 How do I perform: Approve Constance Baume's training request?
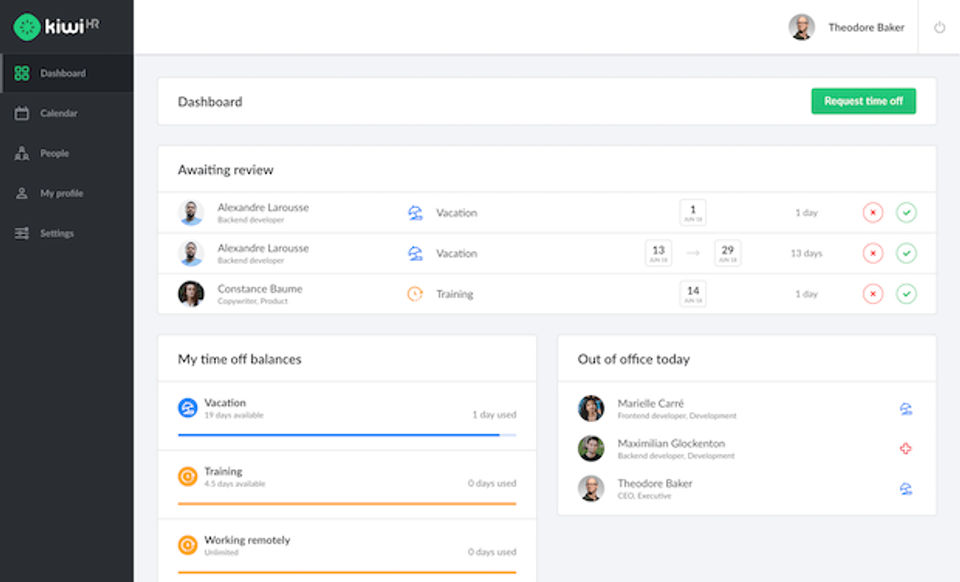coord(906,294)
